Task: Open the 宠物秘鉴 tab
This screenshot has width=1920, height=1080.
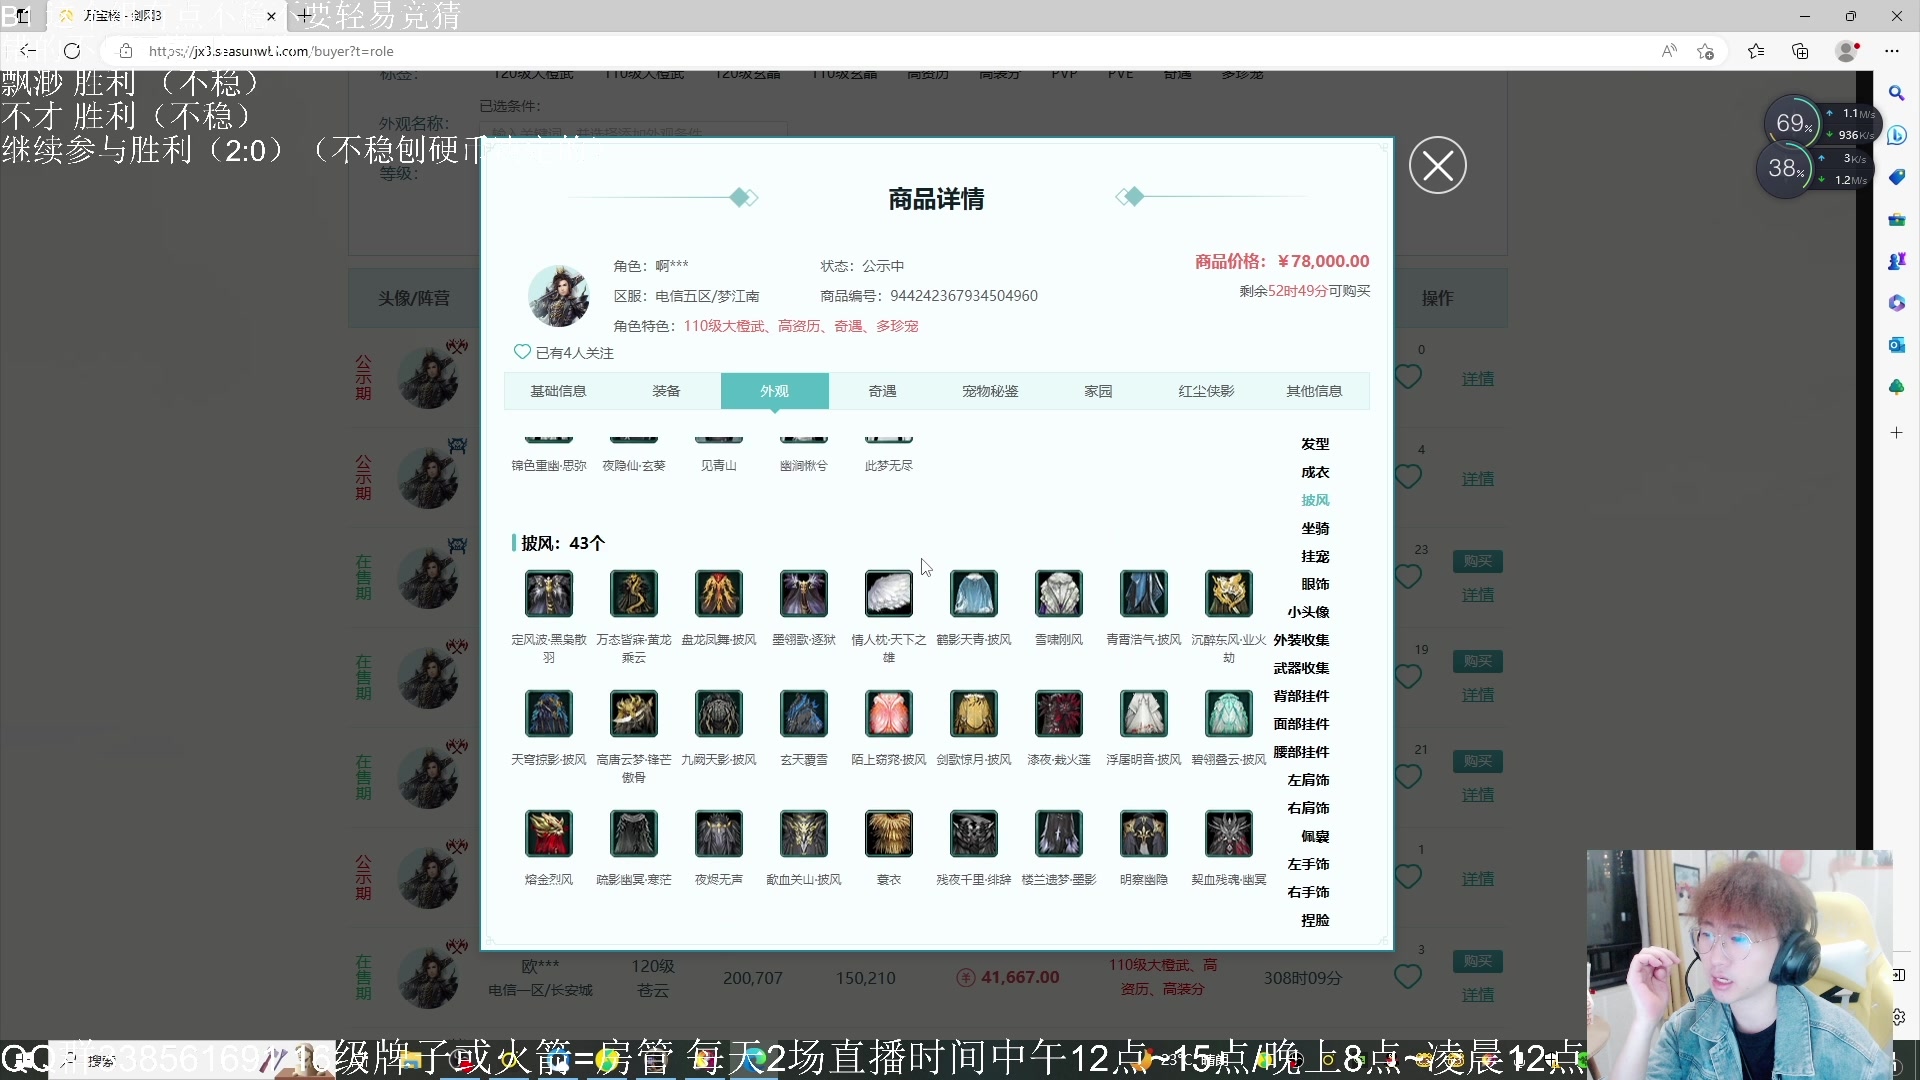Action: coord(990,391)
